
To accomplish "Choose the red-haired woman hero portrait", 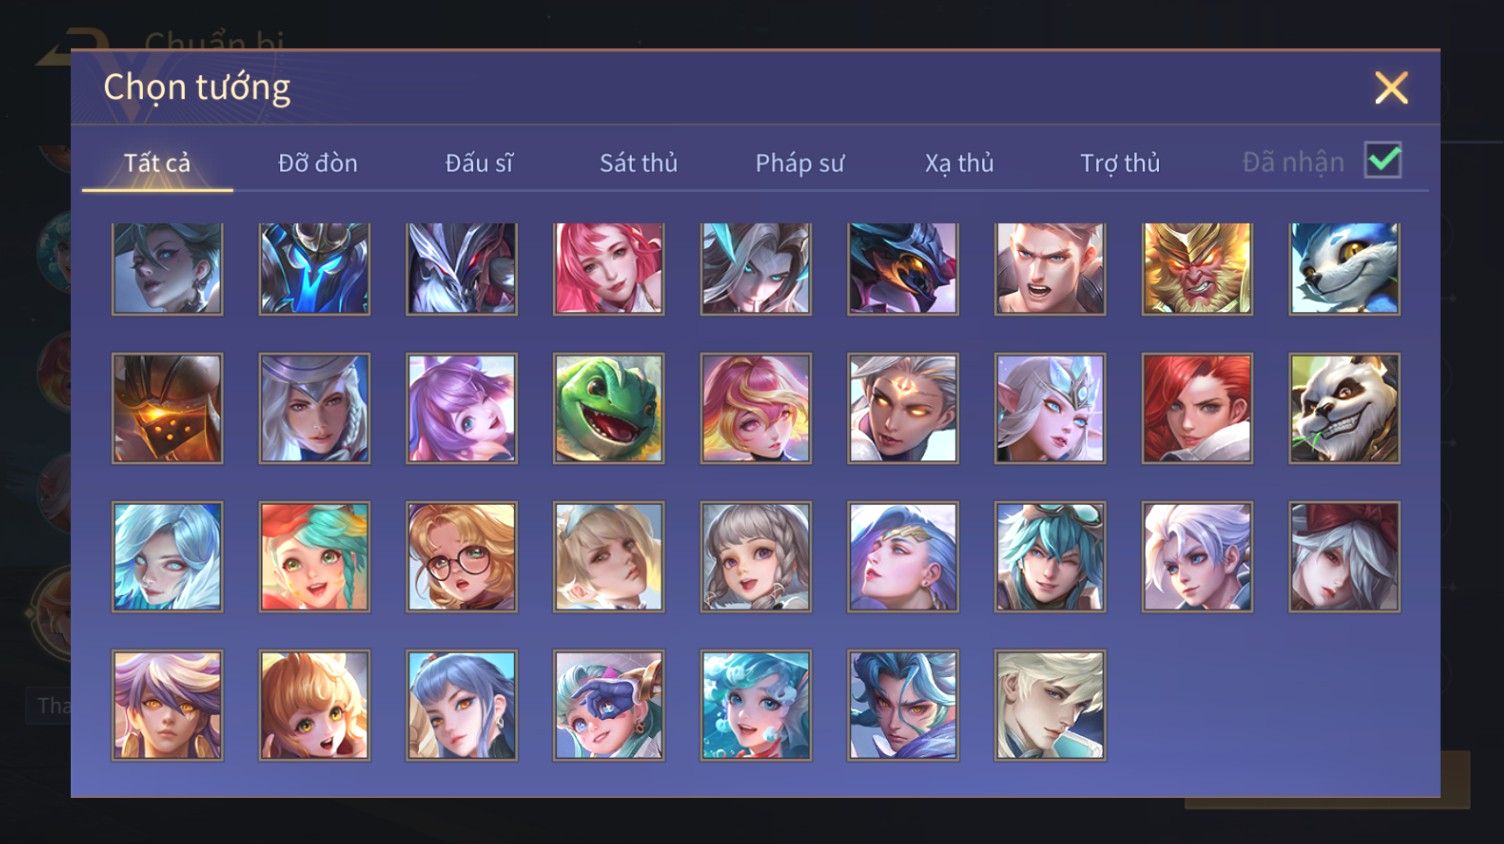I will [1197, 408].
